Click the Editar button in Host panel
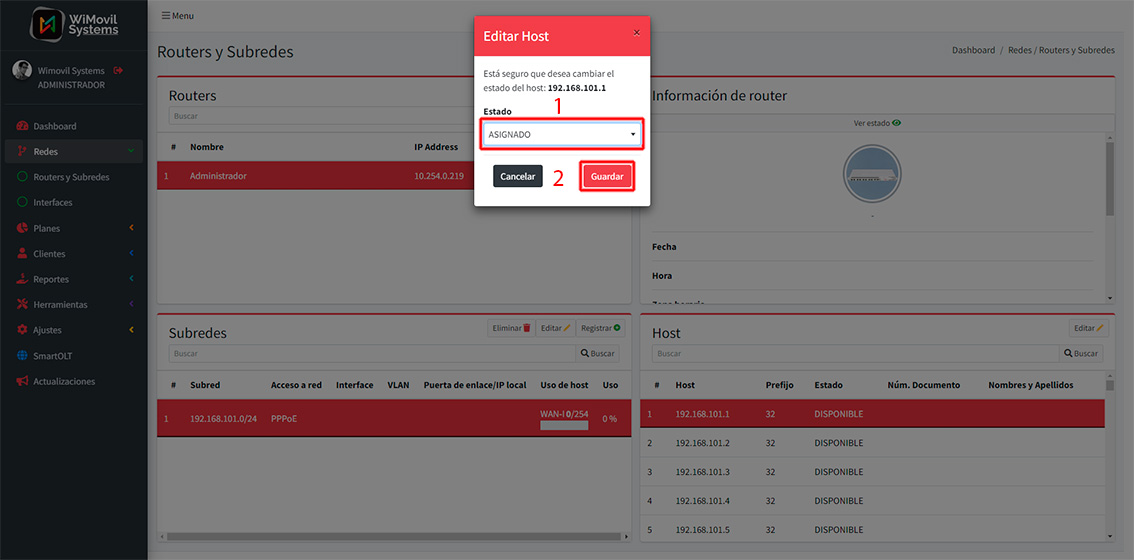1134x560 pixels. [x=1088, y=328]
